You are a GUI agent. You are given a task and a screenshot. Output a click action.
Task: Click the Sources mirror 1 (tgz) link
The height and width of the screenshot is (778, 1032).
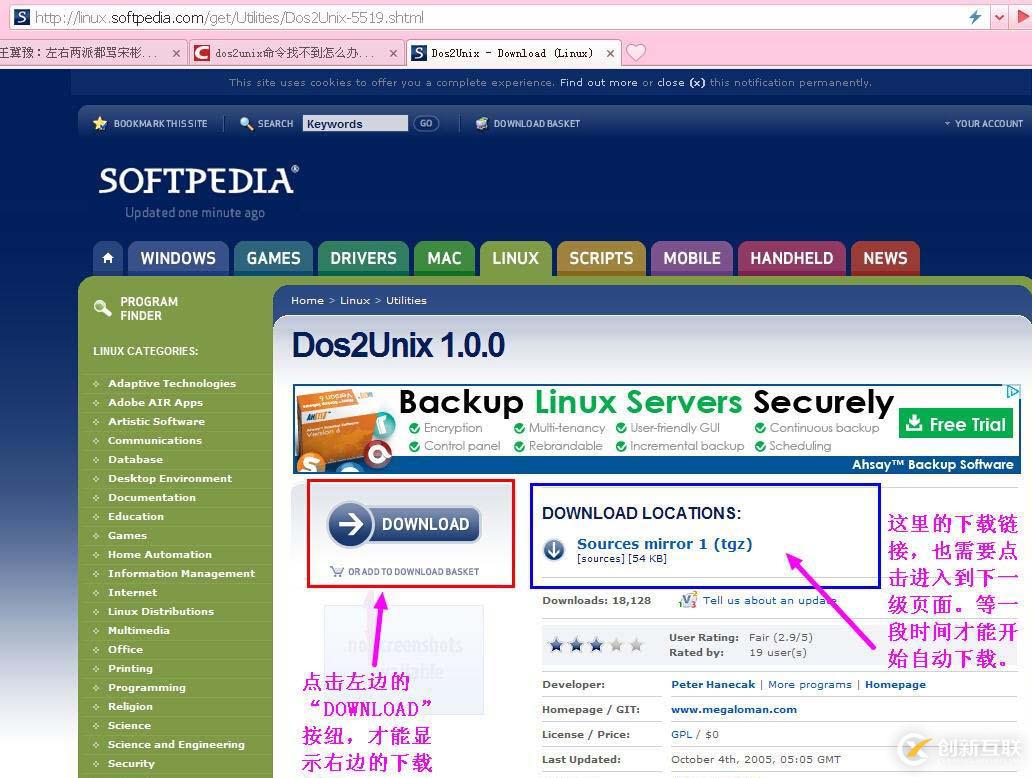pyautogui.click(x=664, y=544)
